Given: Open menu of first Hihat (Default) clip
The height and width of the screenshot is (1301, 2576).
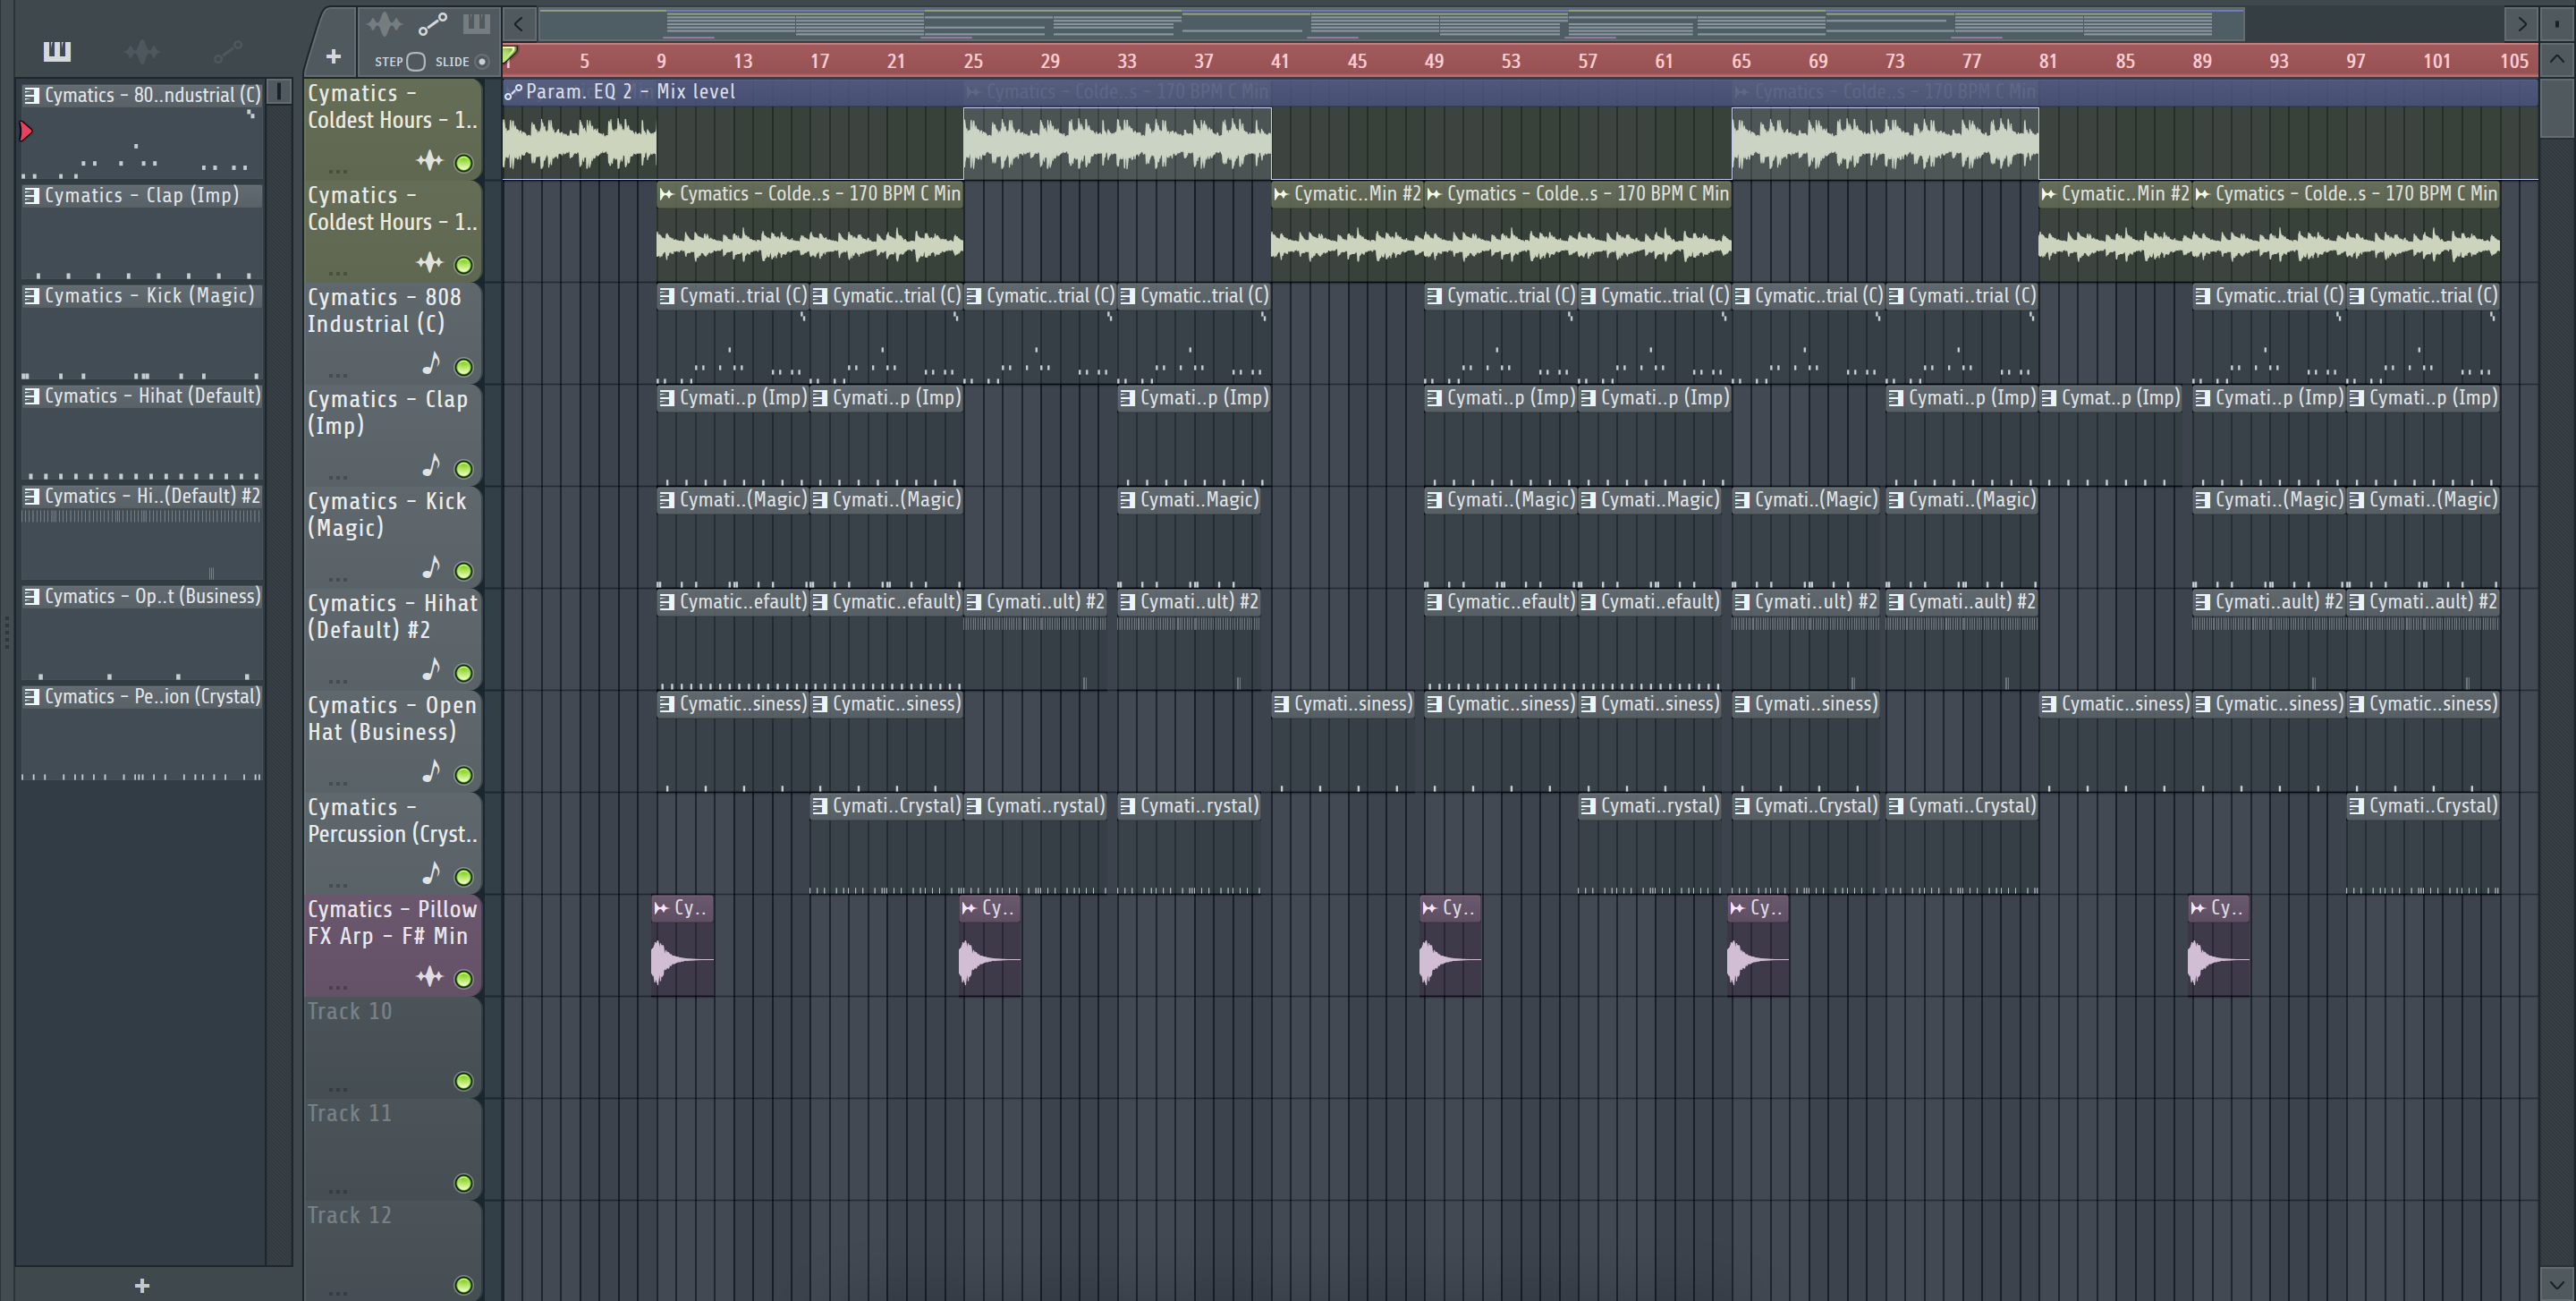Looking at the screenshot, I should click(x=667, y=602).
